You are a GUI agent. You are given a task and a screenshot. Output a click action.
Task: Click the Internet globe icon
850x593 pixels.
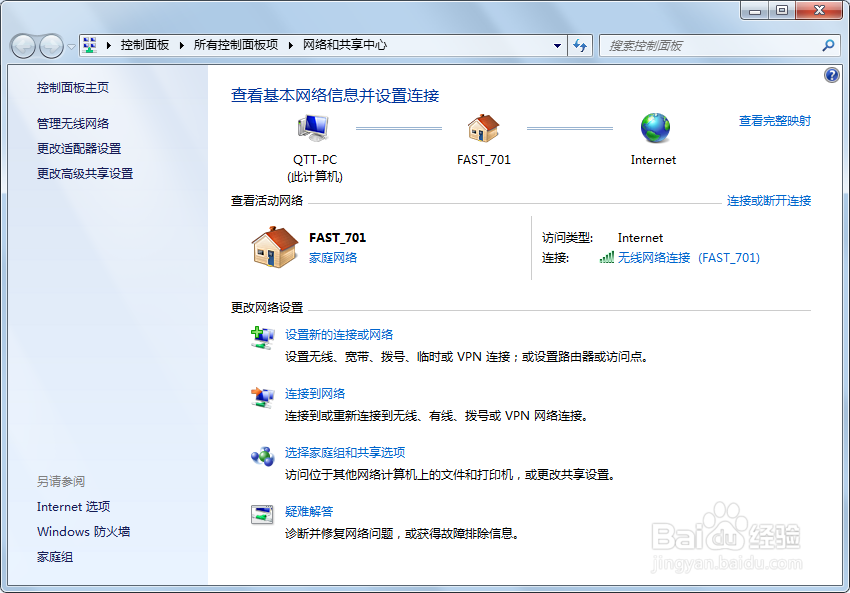653,128
